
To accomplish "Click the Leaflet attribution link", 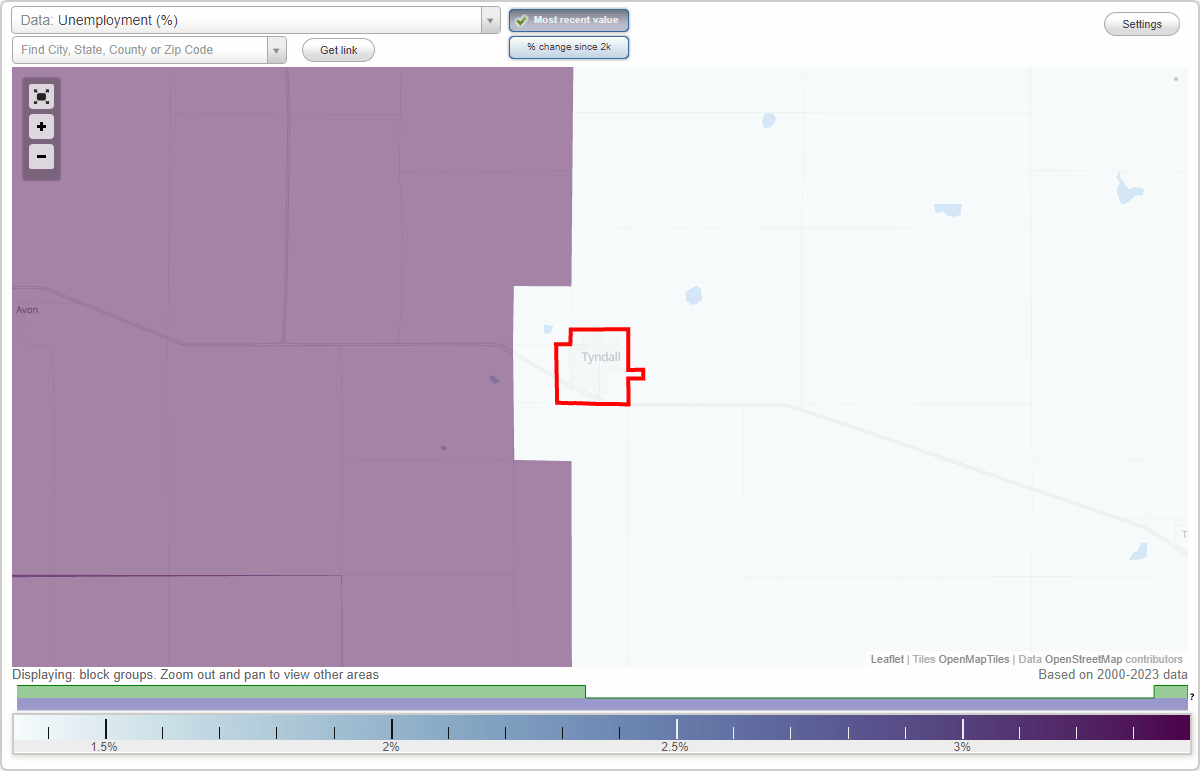I will point(886,659).
